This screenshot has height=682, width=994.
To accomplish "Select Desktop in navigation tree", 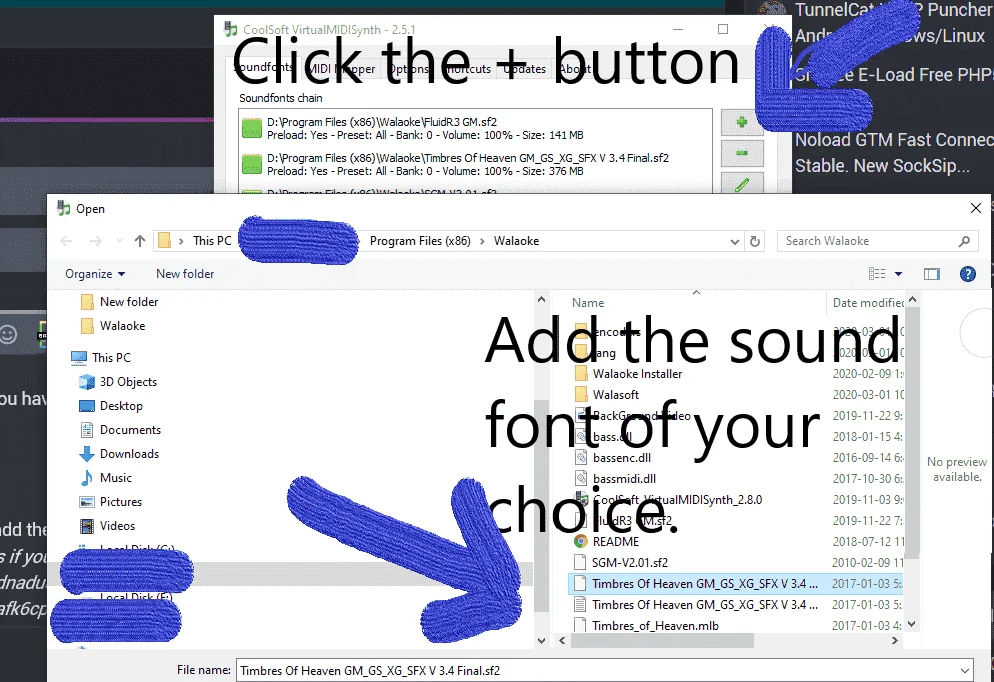I will point(111,406).
